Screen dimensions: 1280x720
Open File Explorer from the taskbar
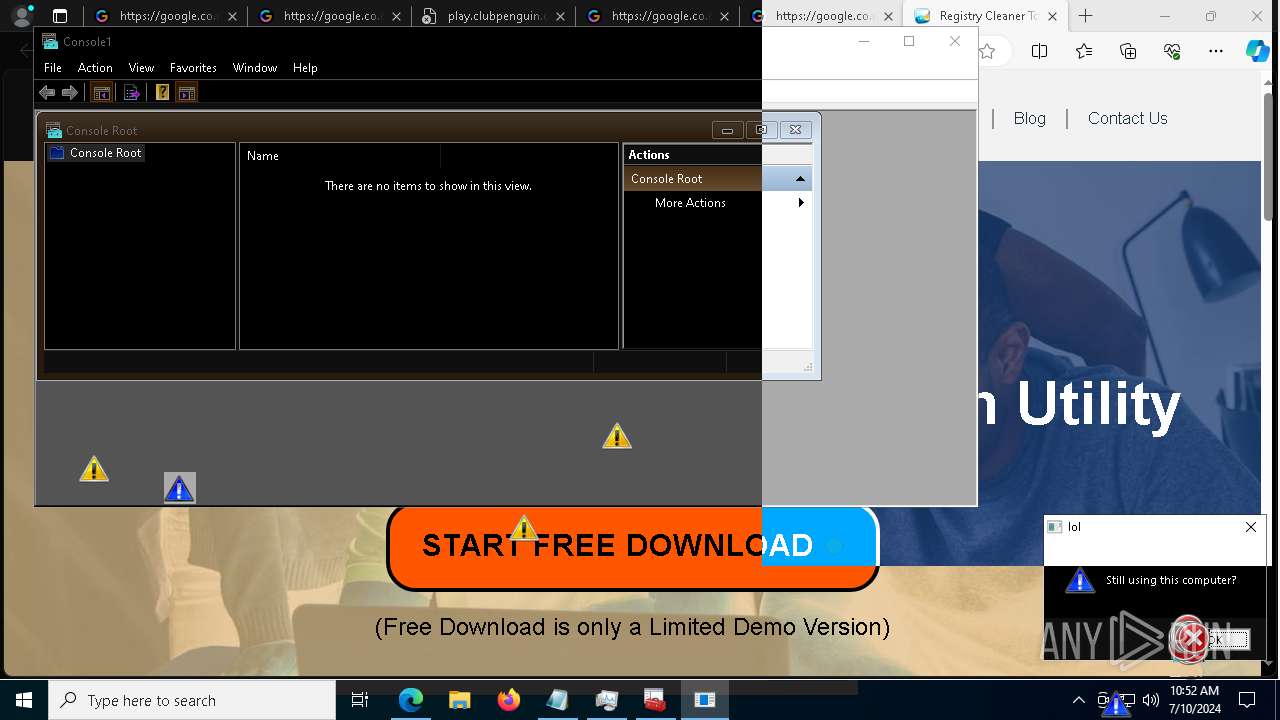459,700
